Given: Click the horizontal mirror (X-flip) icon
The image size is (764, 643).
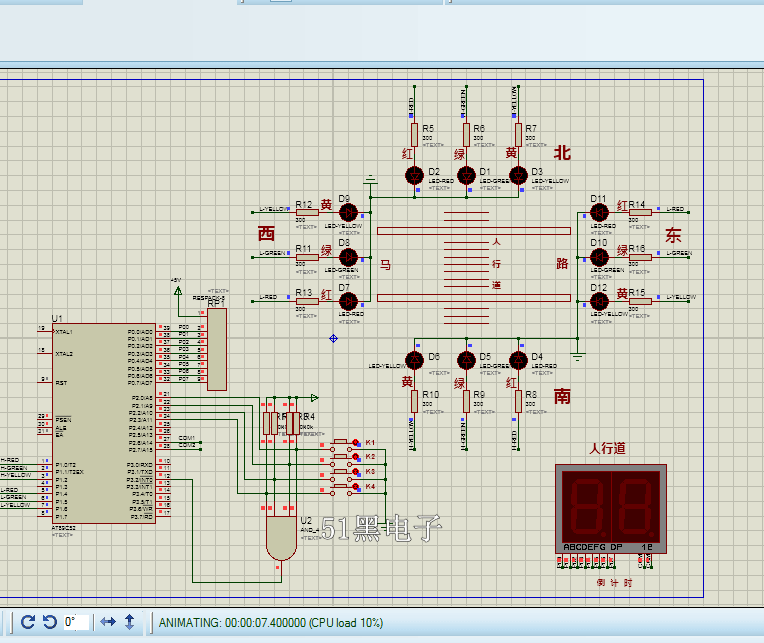Looking at the screenshot, I should pyautogui.click(x=108, y=622).
